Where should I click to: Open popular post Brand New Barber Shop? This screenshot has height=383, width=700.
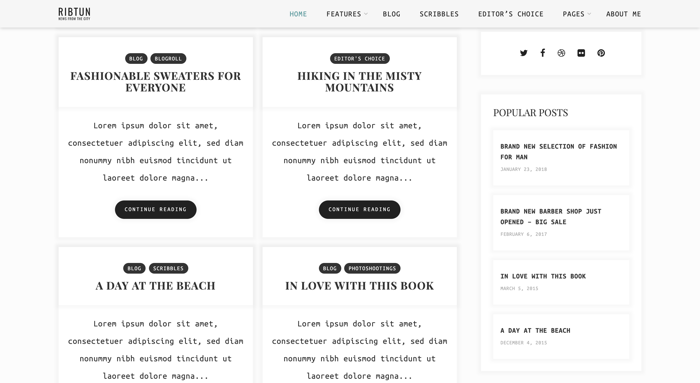coord(551,216)
